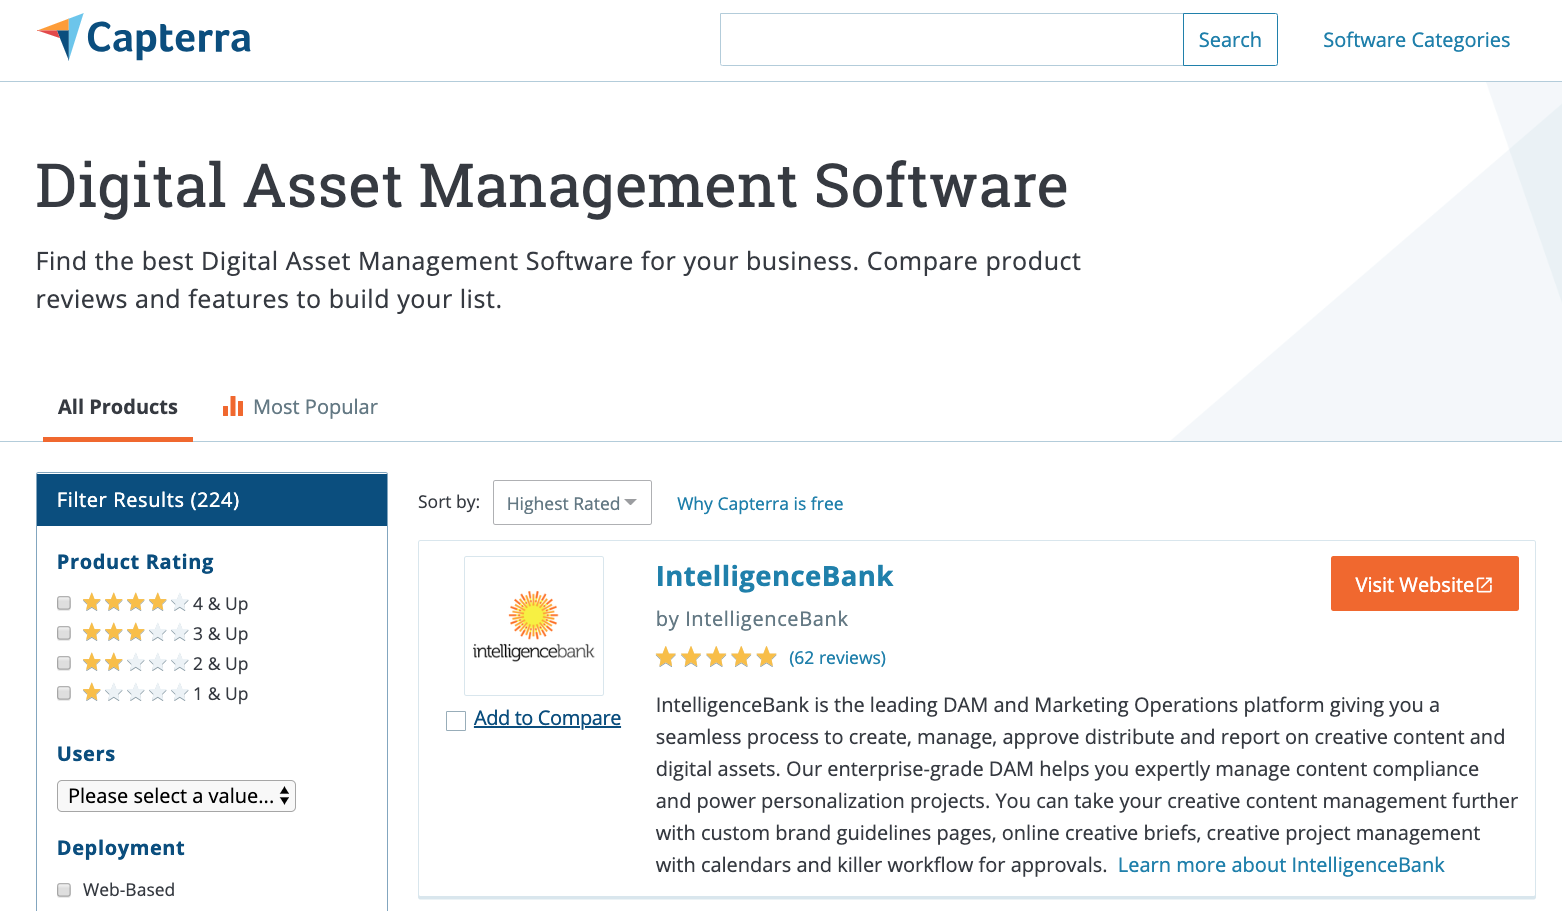
Task: Click the Product Rating heading
Action: 135,562
